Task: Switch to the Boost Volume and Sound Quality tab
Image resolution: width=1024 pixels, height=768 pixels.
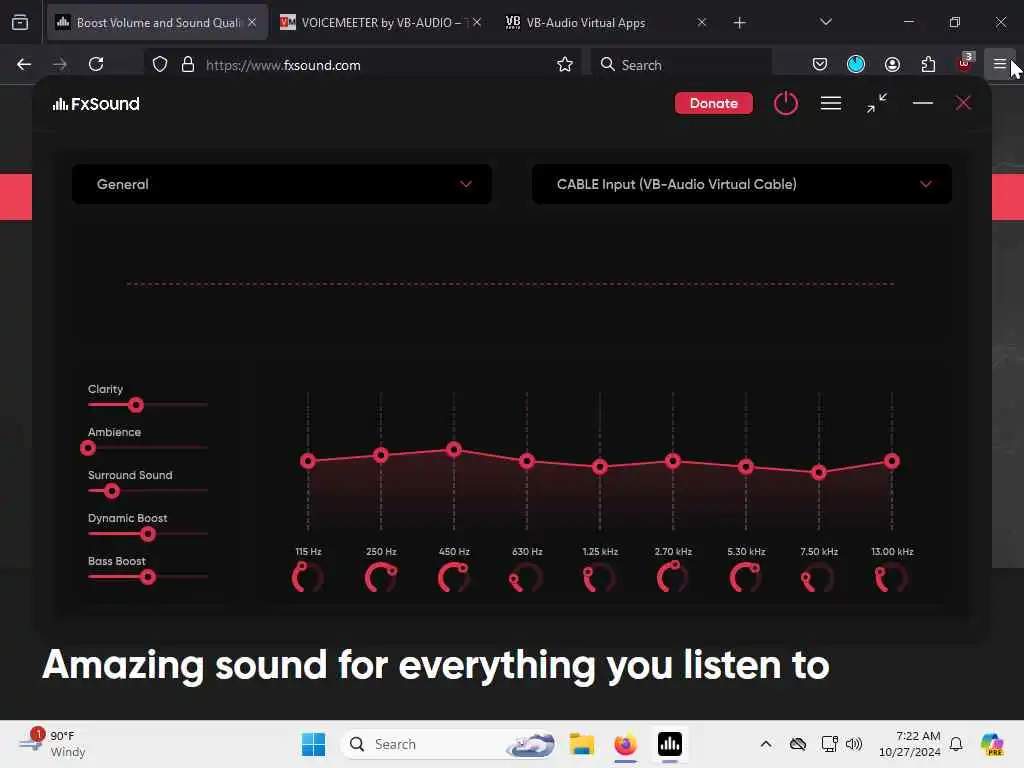Action: (157, 22)
